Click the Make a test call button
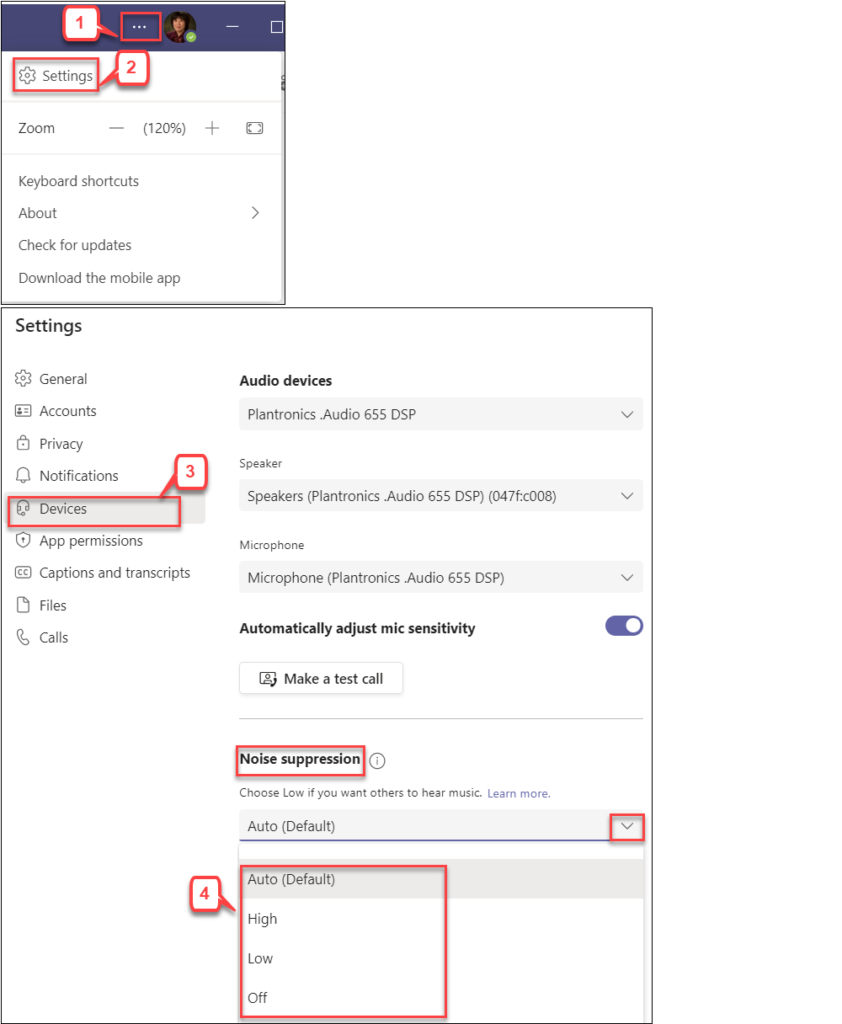This screenshot has width=842, height=1024. 320,678
